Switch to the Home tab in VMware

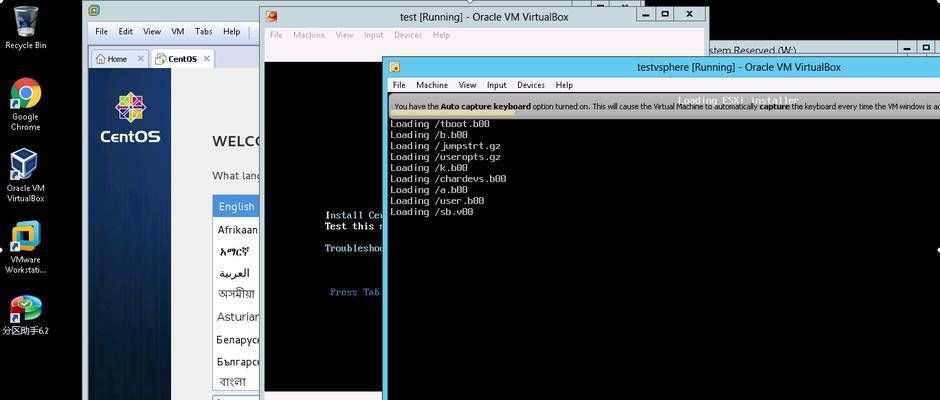(x=119, y=59)
